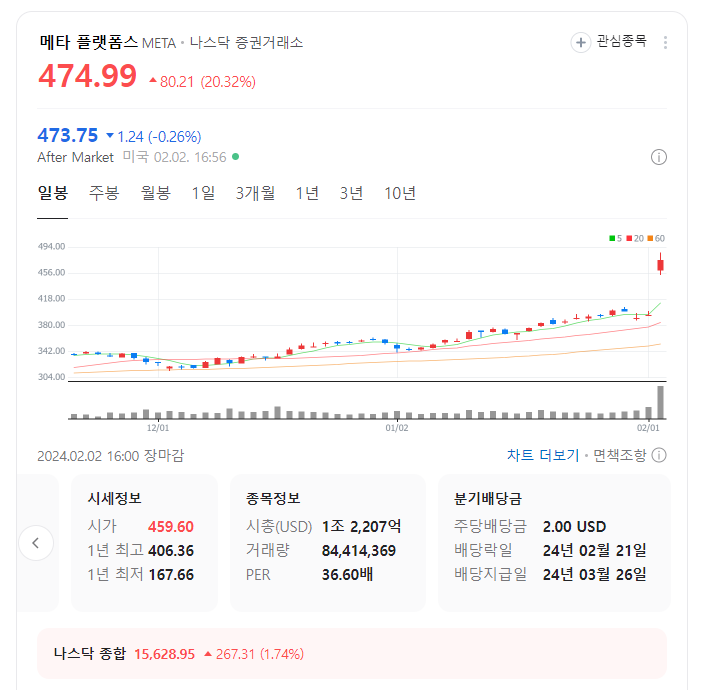This screenshot has height=690, width=714.
Task: Open the 메타 플랫폼스 stock title
Action: pos(89,42)
